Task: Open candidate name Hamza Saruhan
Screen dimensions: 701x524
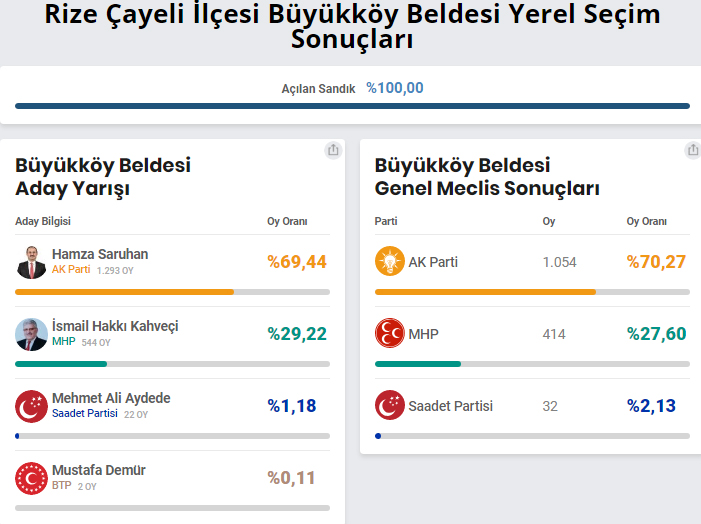Action: coord(100,254)
